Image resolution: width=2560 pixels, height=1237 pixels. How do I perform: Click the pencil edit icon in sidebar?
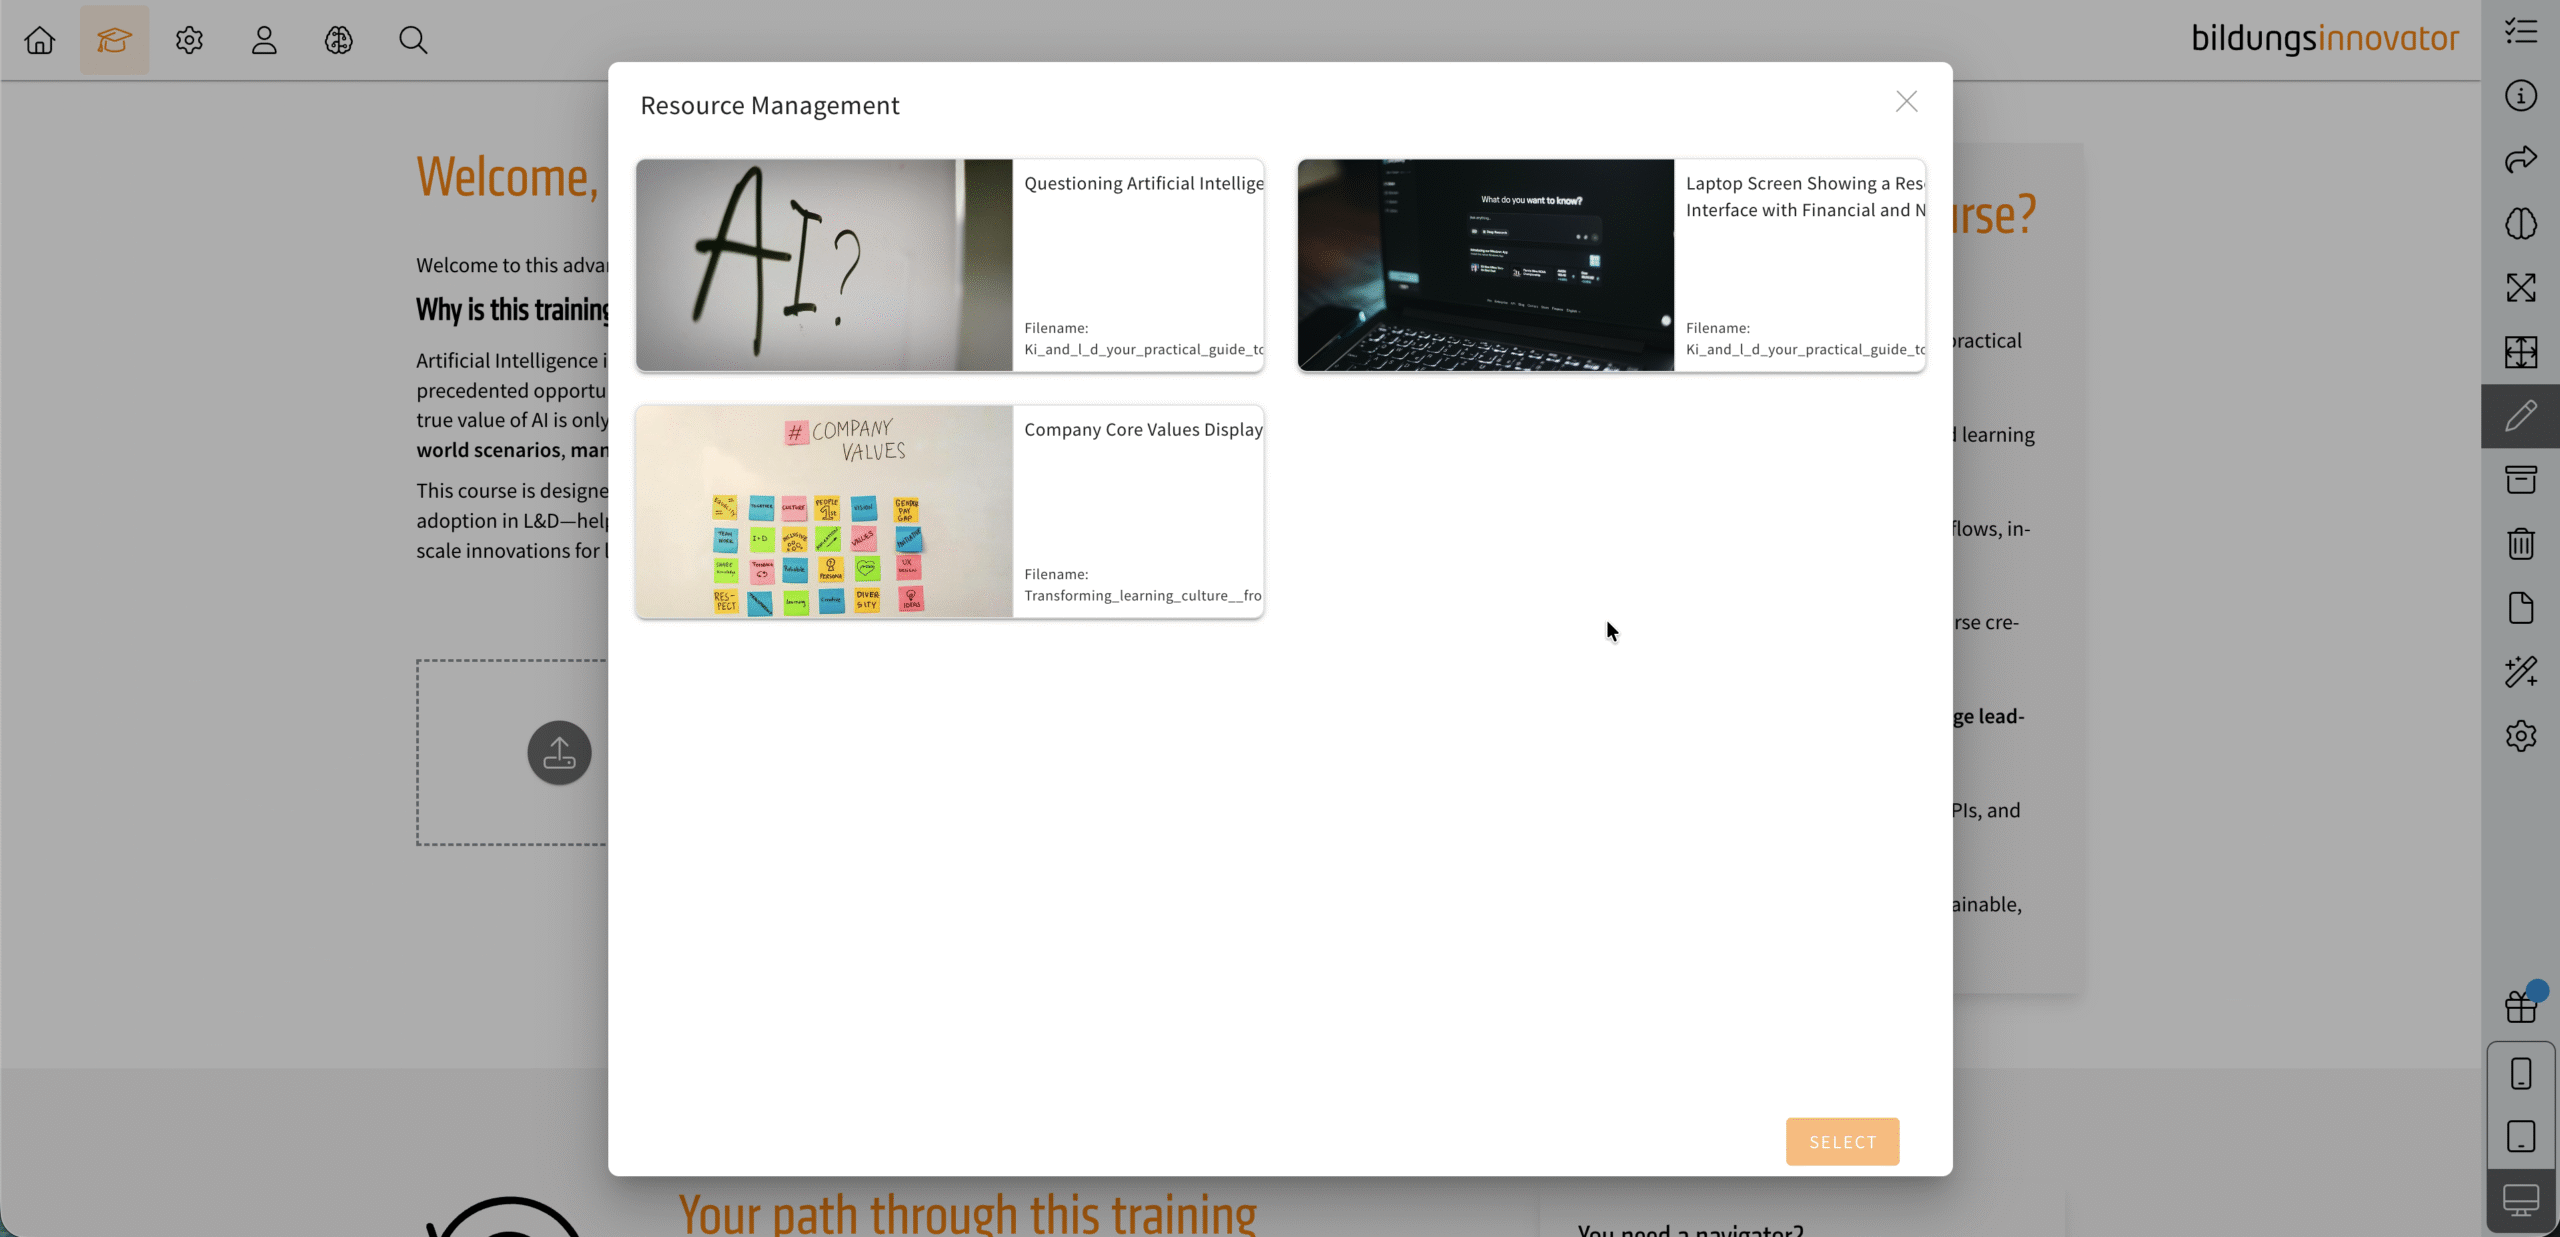click(x=2520, y=416)
